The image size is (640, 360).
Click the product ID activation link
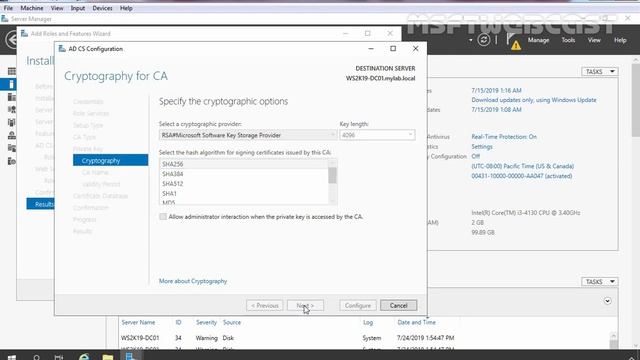(x=522, y=176)
